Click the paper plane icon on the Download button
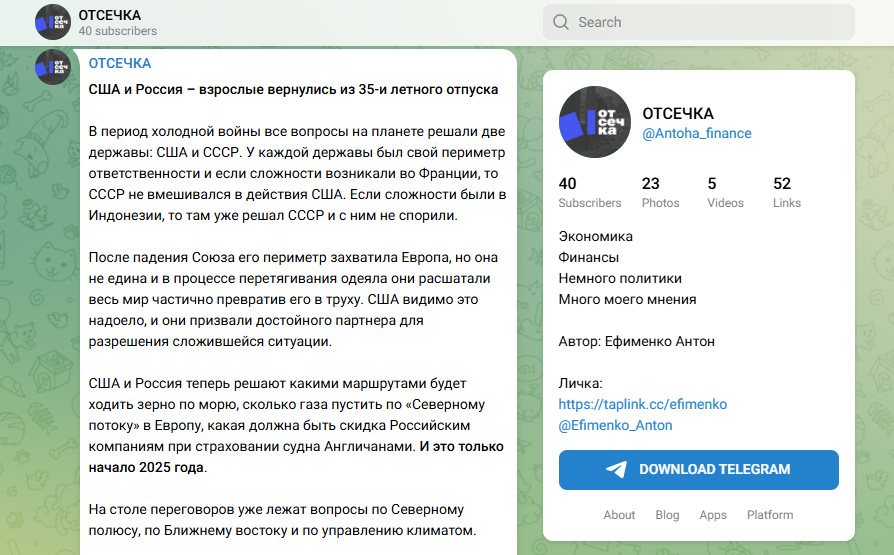This screenshot has height=555, width=894. (616, 469)
